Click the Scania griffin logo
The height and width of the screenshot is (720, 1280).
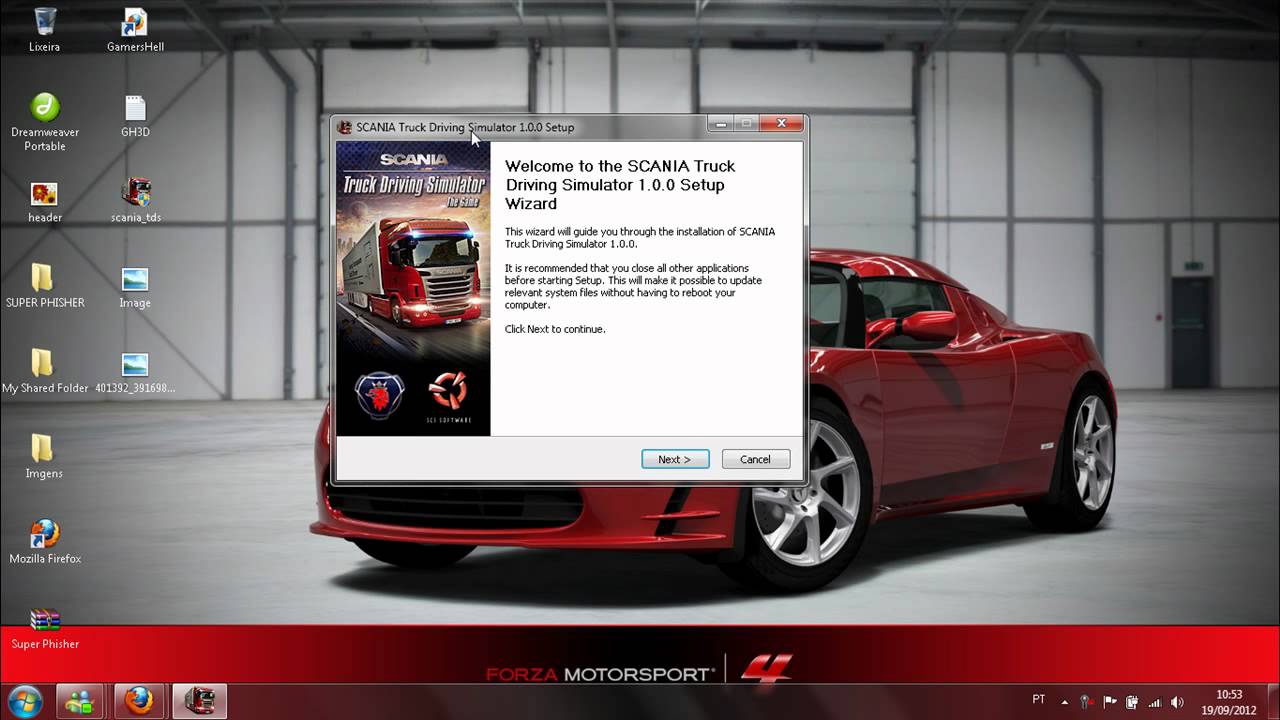click(379, 395)
